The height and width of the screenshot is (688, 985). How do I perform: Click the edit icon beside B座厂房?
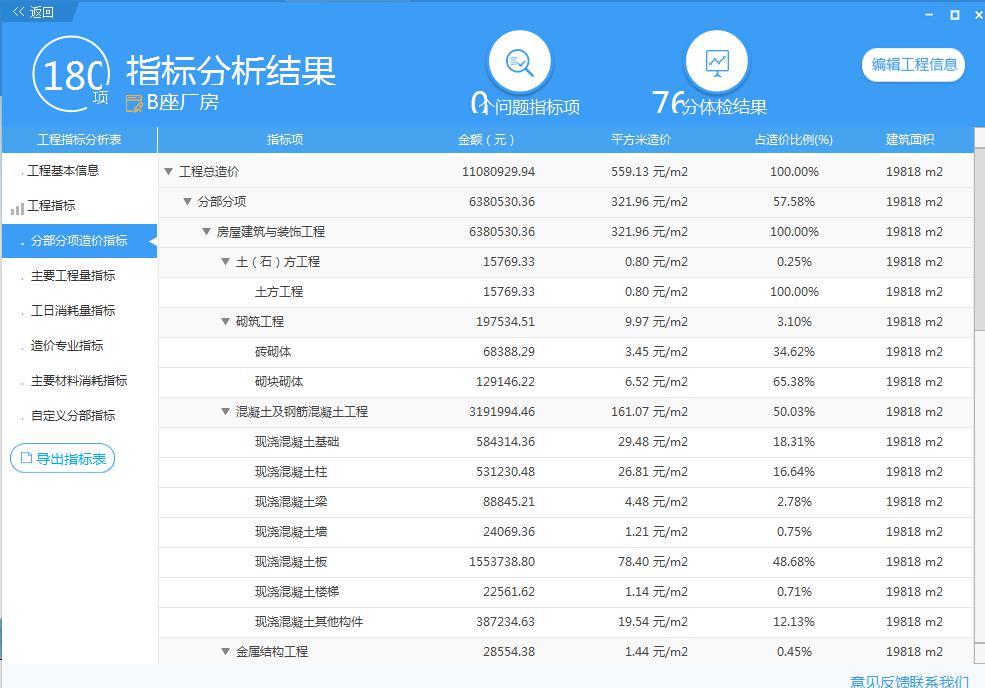point(135,103)
